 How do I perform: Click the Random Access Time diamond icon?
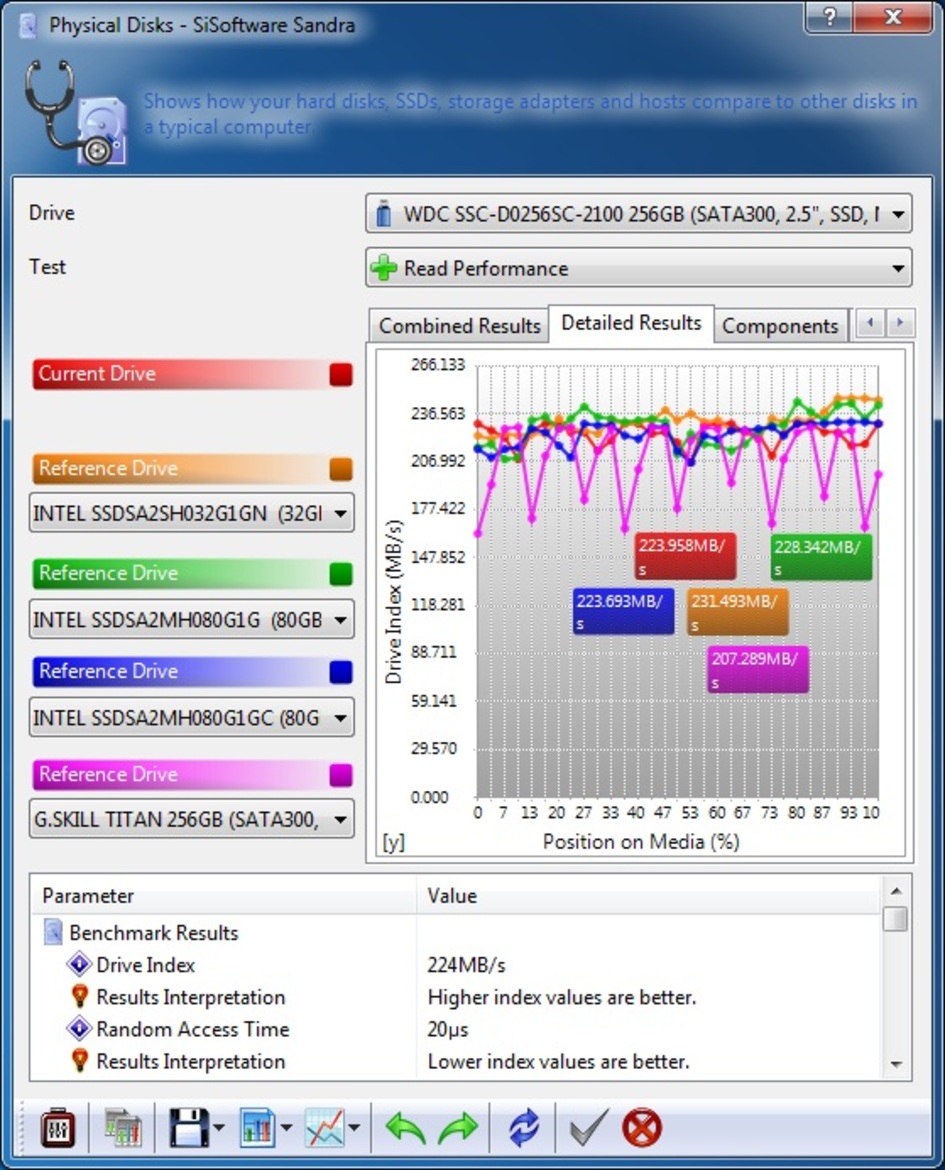79,1028
